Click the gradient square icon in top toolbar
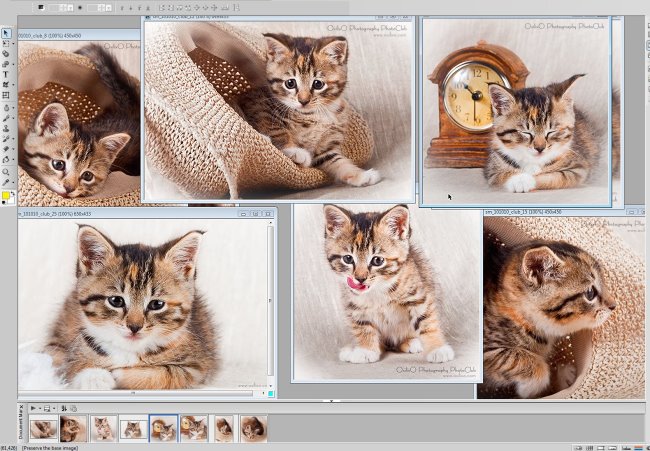 coord(41,7)
